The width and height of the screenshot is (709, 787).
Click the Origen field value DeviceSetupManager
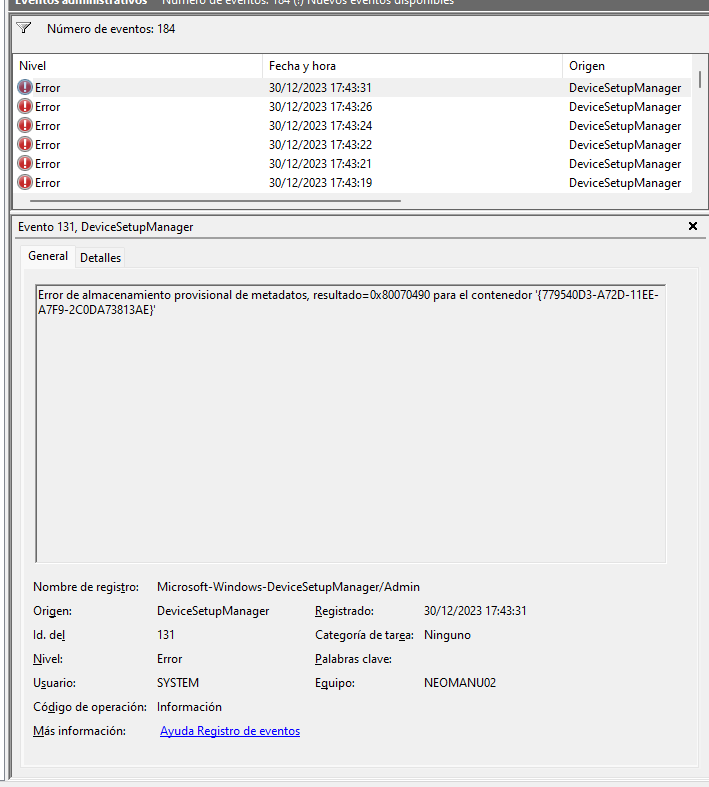click(x=213, y=611)
